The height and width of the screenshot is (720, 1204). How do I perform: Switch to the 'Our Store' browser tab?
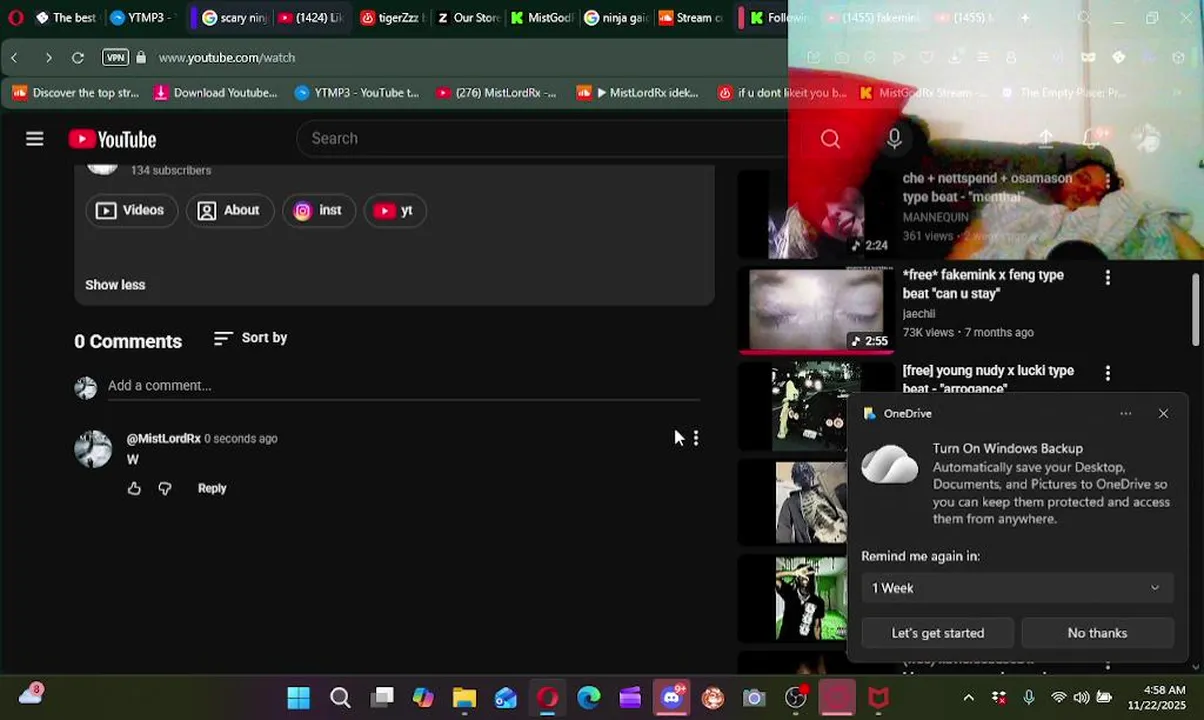[468, 17]
